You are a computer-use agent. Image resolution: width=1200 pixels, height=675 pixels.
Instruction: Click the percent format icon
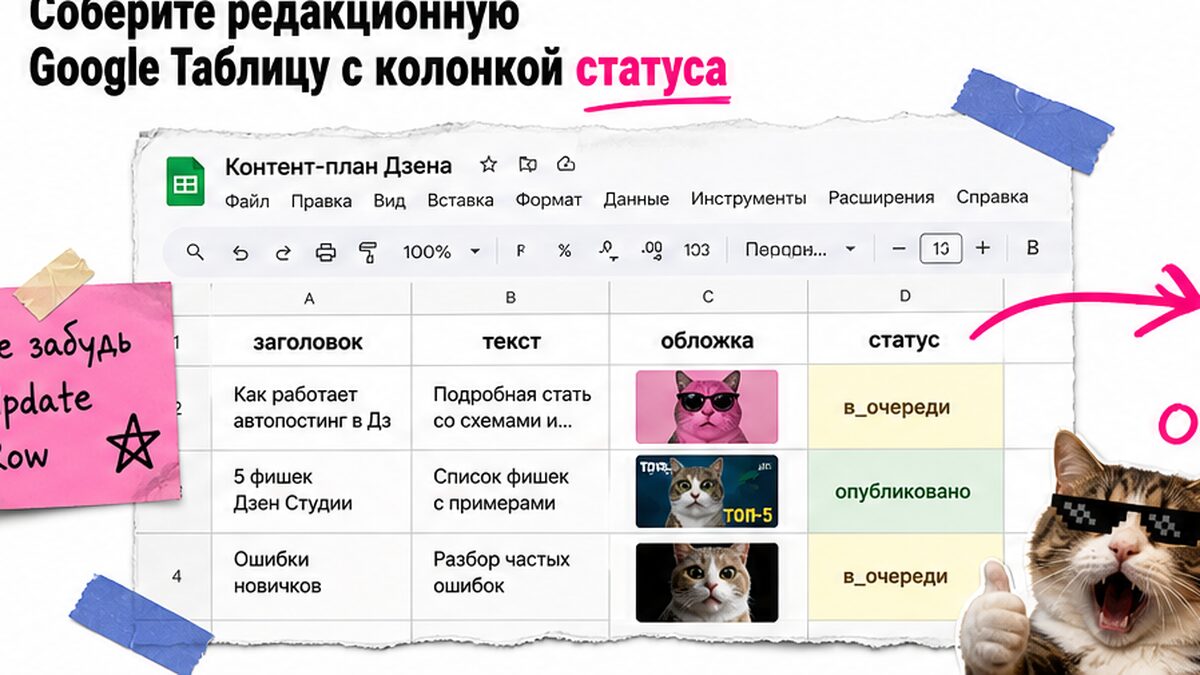564,251
